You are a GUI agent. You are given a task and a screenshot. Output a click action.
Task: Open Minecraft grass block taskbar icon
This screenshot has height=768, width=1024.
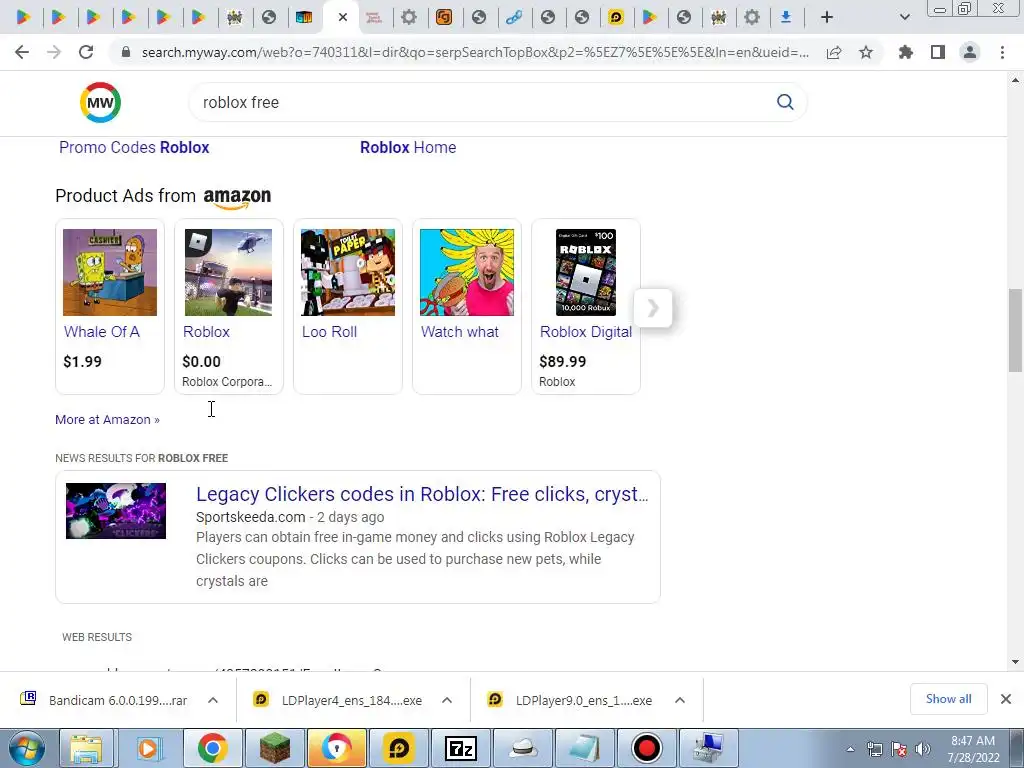[x=274, y=748]
